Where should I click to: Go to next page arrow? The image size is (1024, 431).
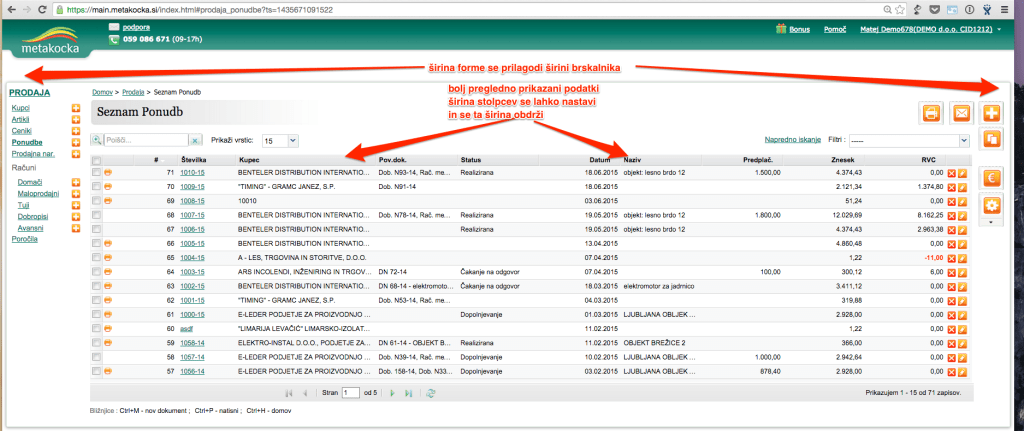(x=392, y=393)
